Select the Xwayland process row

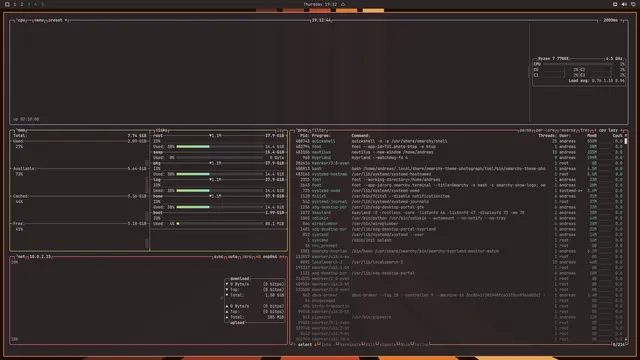458,213
